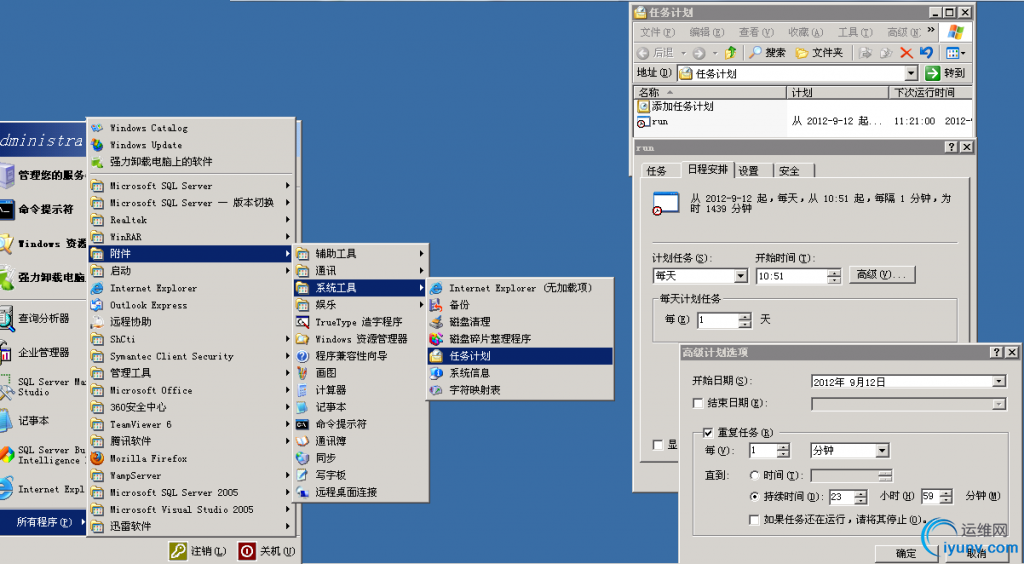The width and height of the screenshot is (1024, 564).
Task: Launch 磁盘碎片整理程序 from system tools
Action: tap(520, 339)
